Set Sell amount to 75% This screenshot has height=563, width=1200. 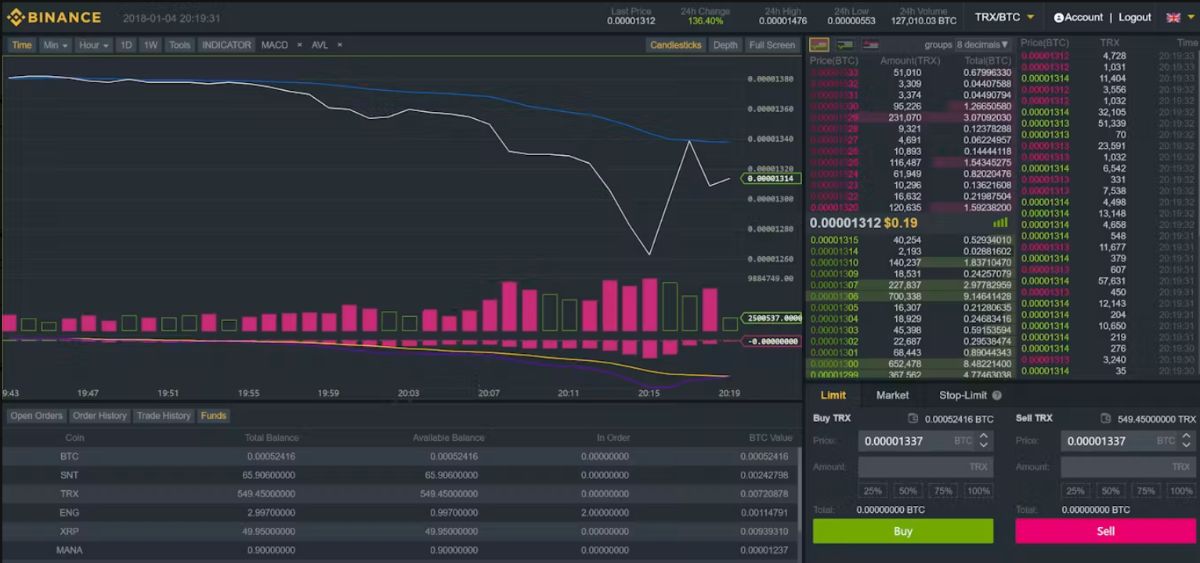[x=1144, y=491]
